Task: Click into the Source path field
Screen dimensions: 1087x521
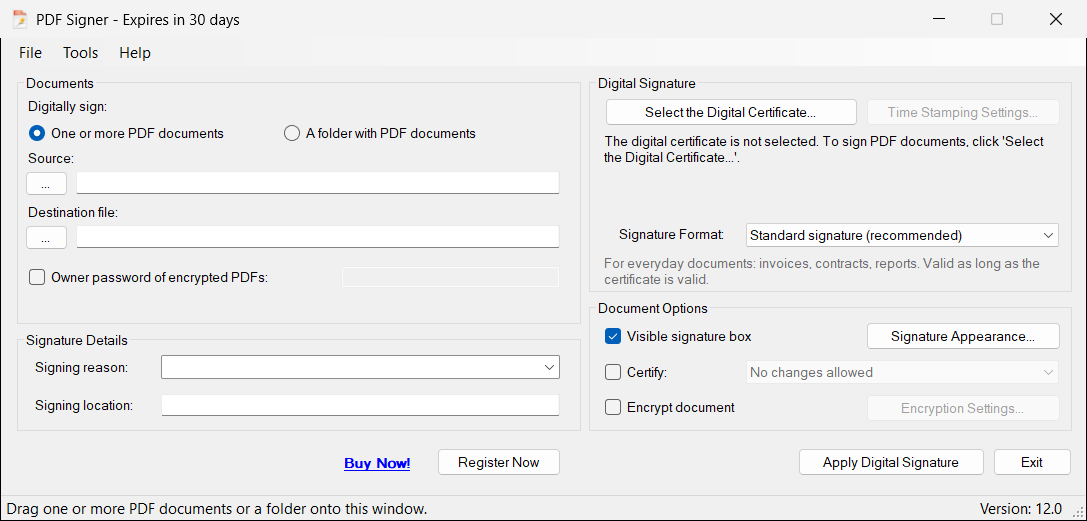Action: point(318,183)
